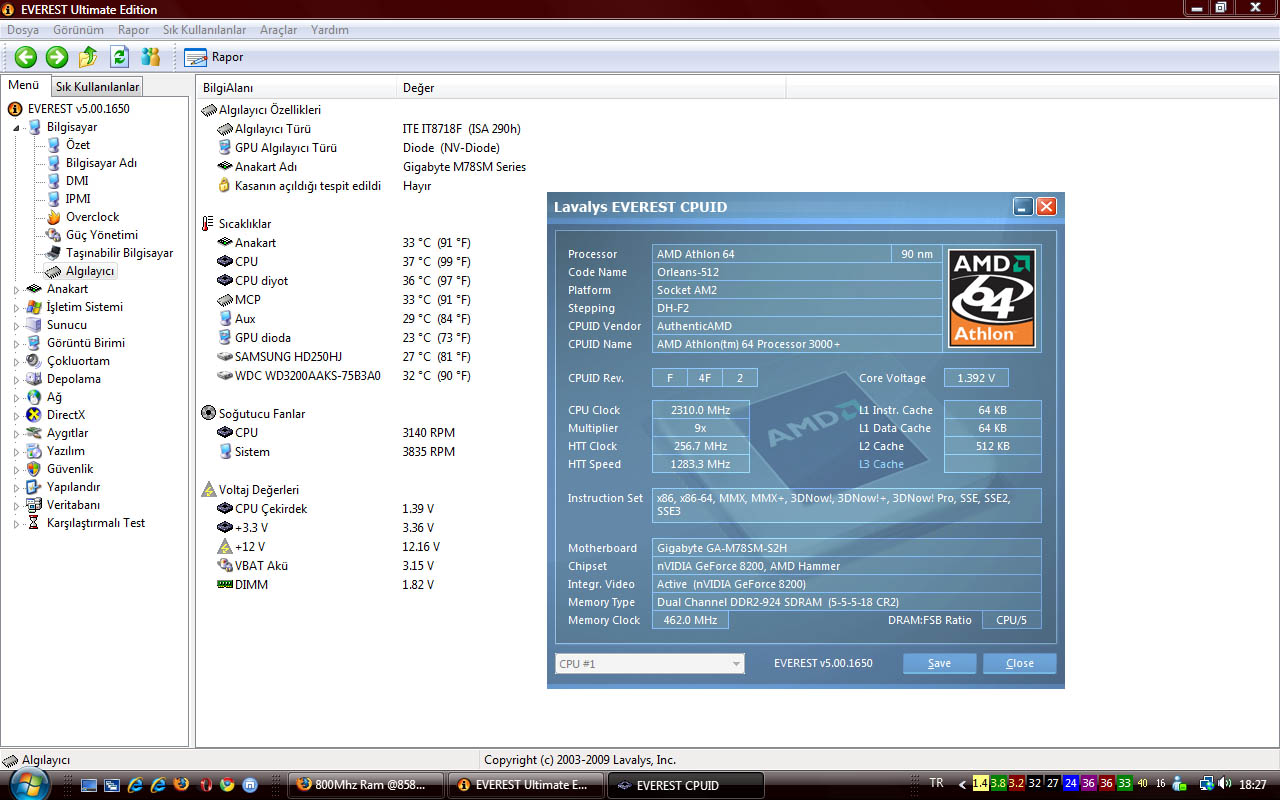Switch to EVEREST Ultimate Edition taskbar button
The height and width of the screenshot is (800, 1280).
coord(526,785)
